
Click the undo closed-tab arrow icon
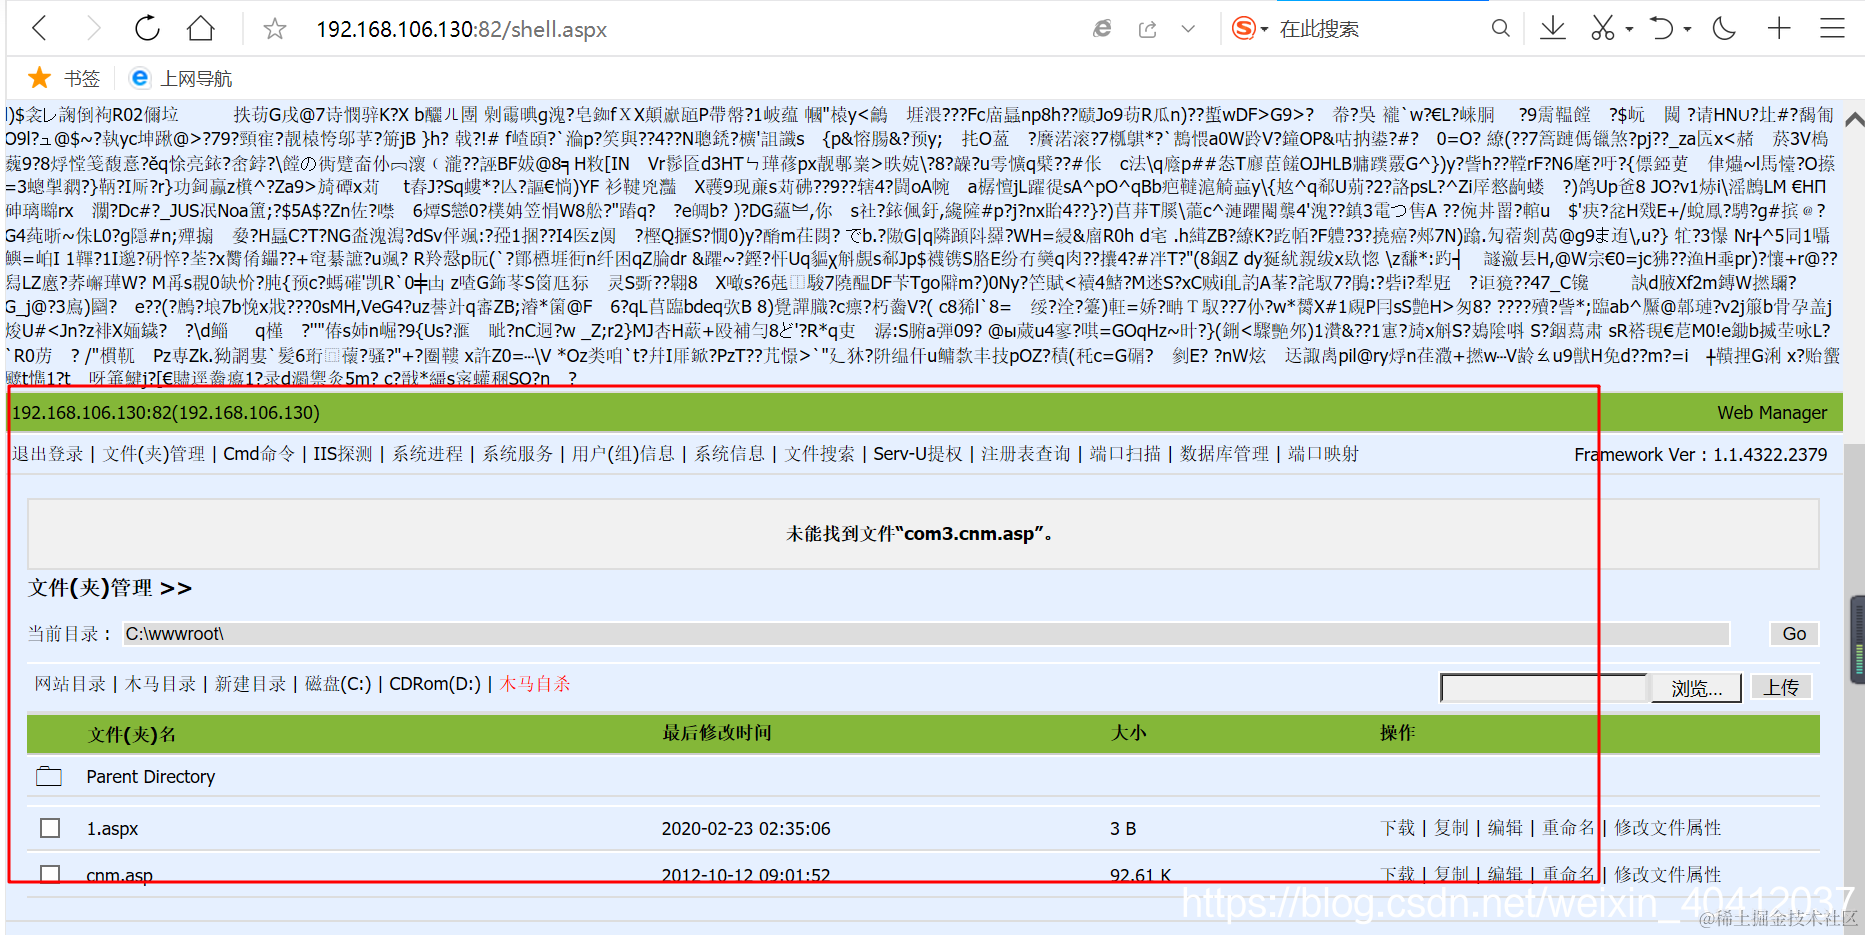pyautogui.click(x=1661, y=28)
